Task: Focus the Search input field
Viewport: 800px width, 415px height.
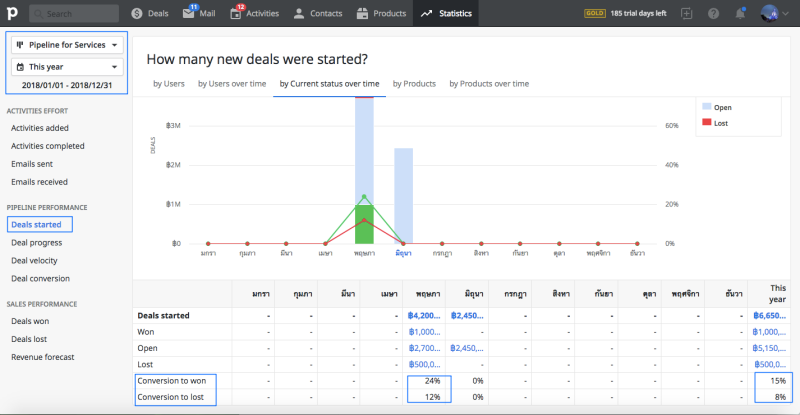Action: point(74,13)
